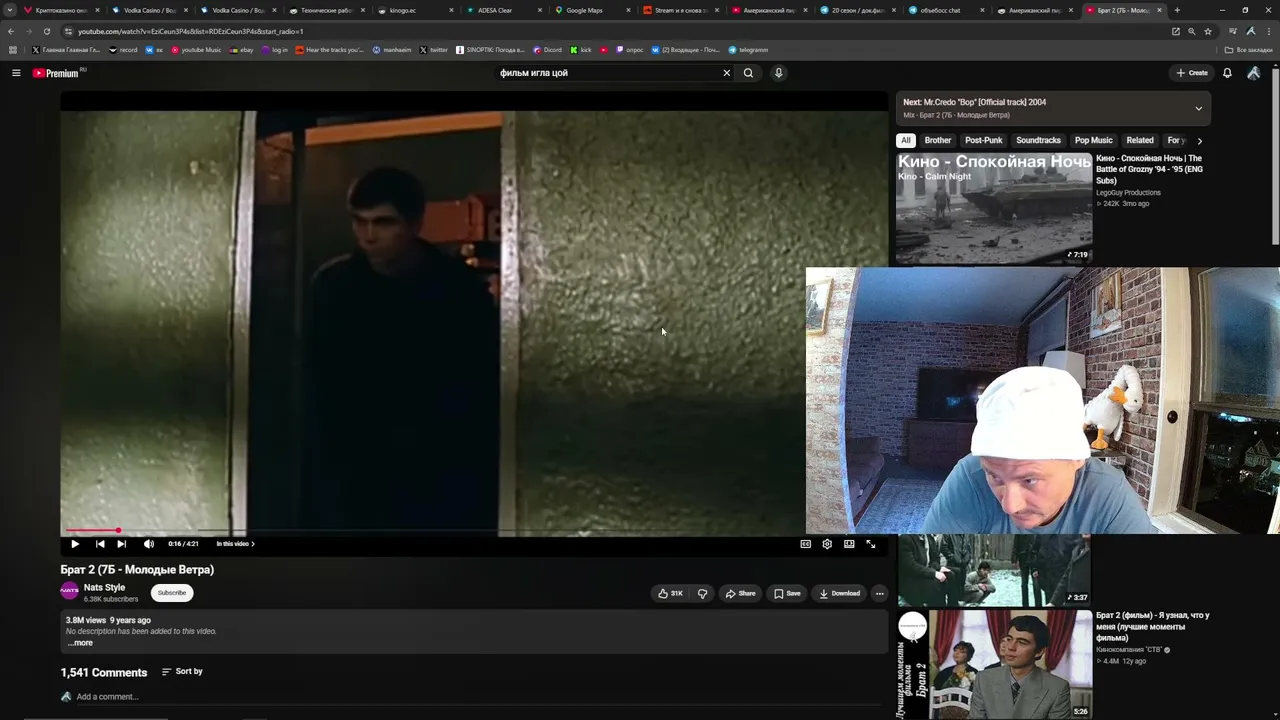Open the all bookmarks folder
Image resolution: width=1280 pixels, height=720 pixels.
(x=1249, y=50)
